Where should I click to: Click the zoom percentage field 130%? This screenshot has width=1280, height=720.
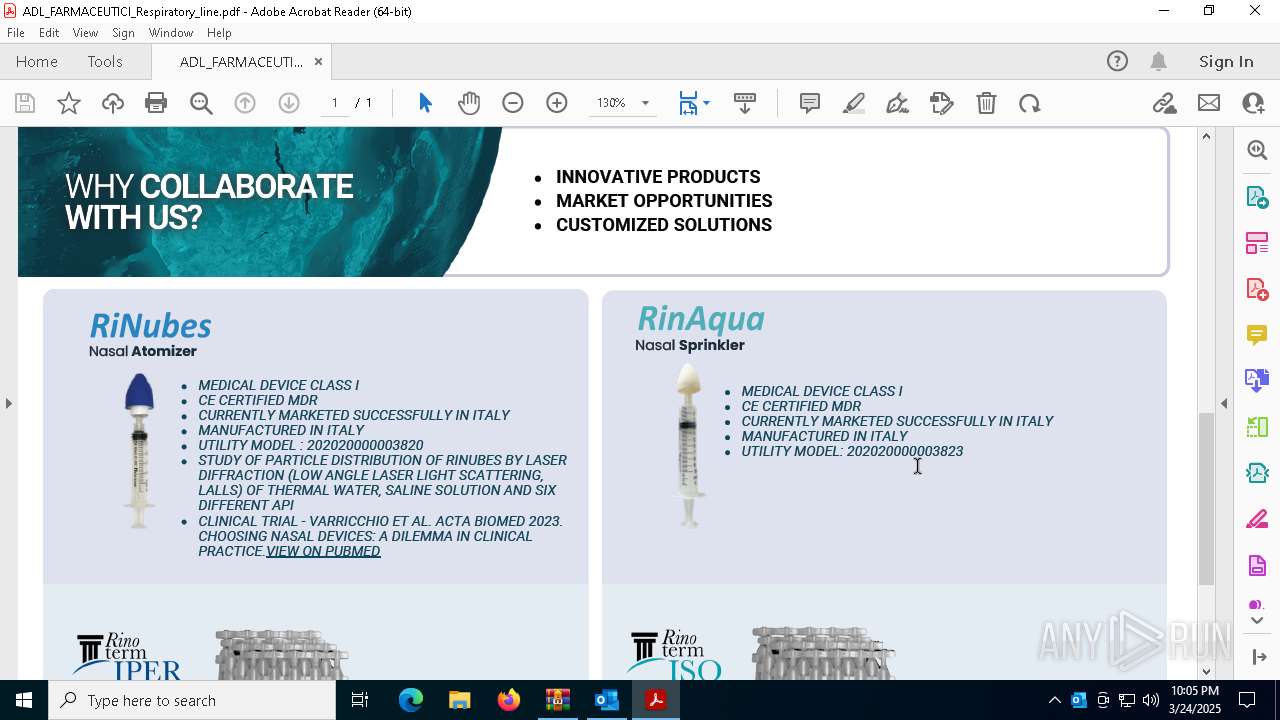click(611, 103)
